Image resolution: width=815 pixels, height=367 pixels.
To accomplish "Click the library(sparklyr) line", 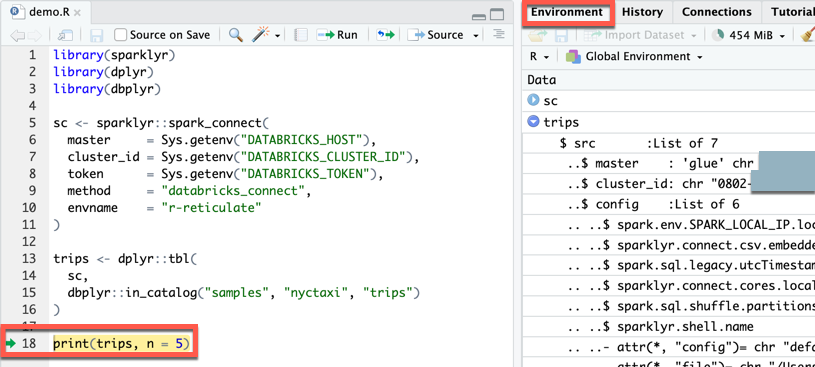I will tap(114, 55).
